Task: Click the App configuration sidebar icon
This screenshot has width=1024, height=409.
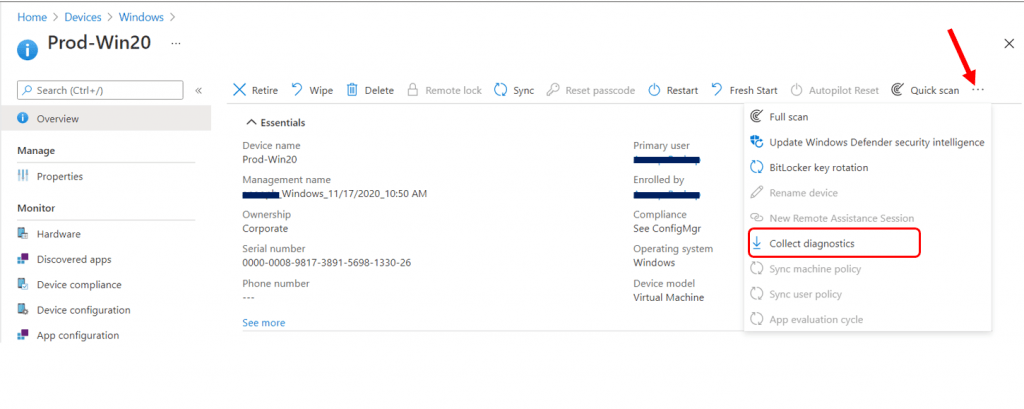Action: point(24,335)
